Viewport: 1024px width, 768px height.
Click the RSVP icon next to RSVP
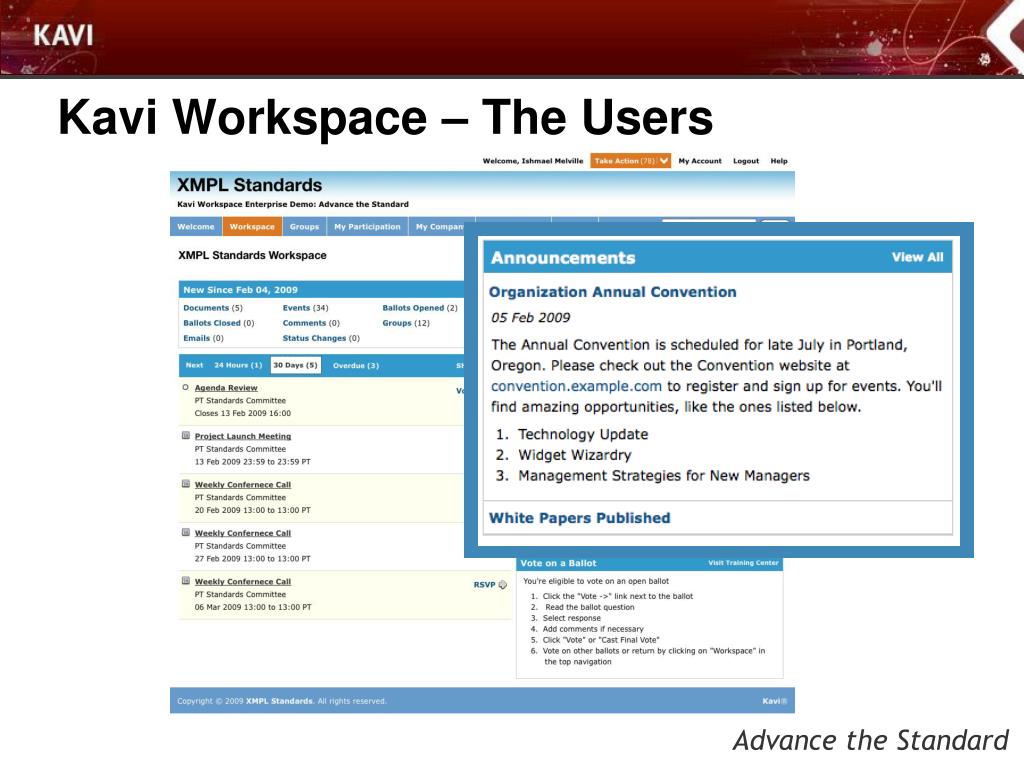502,585
